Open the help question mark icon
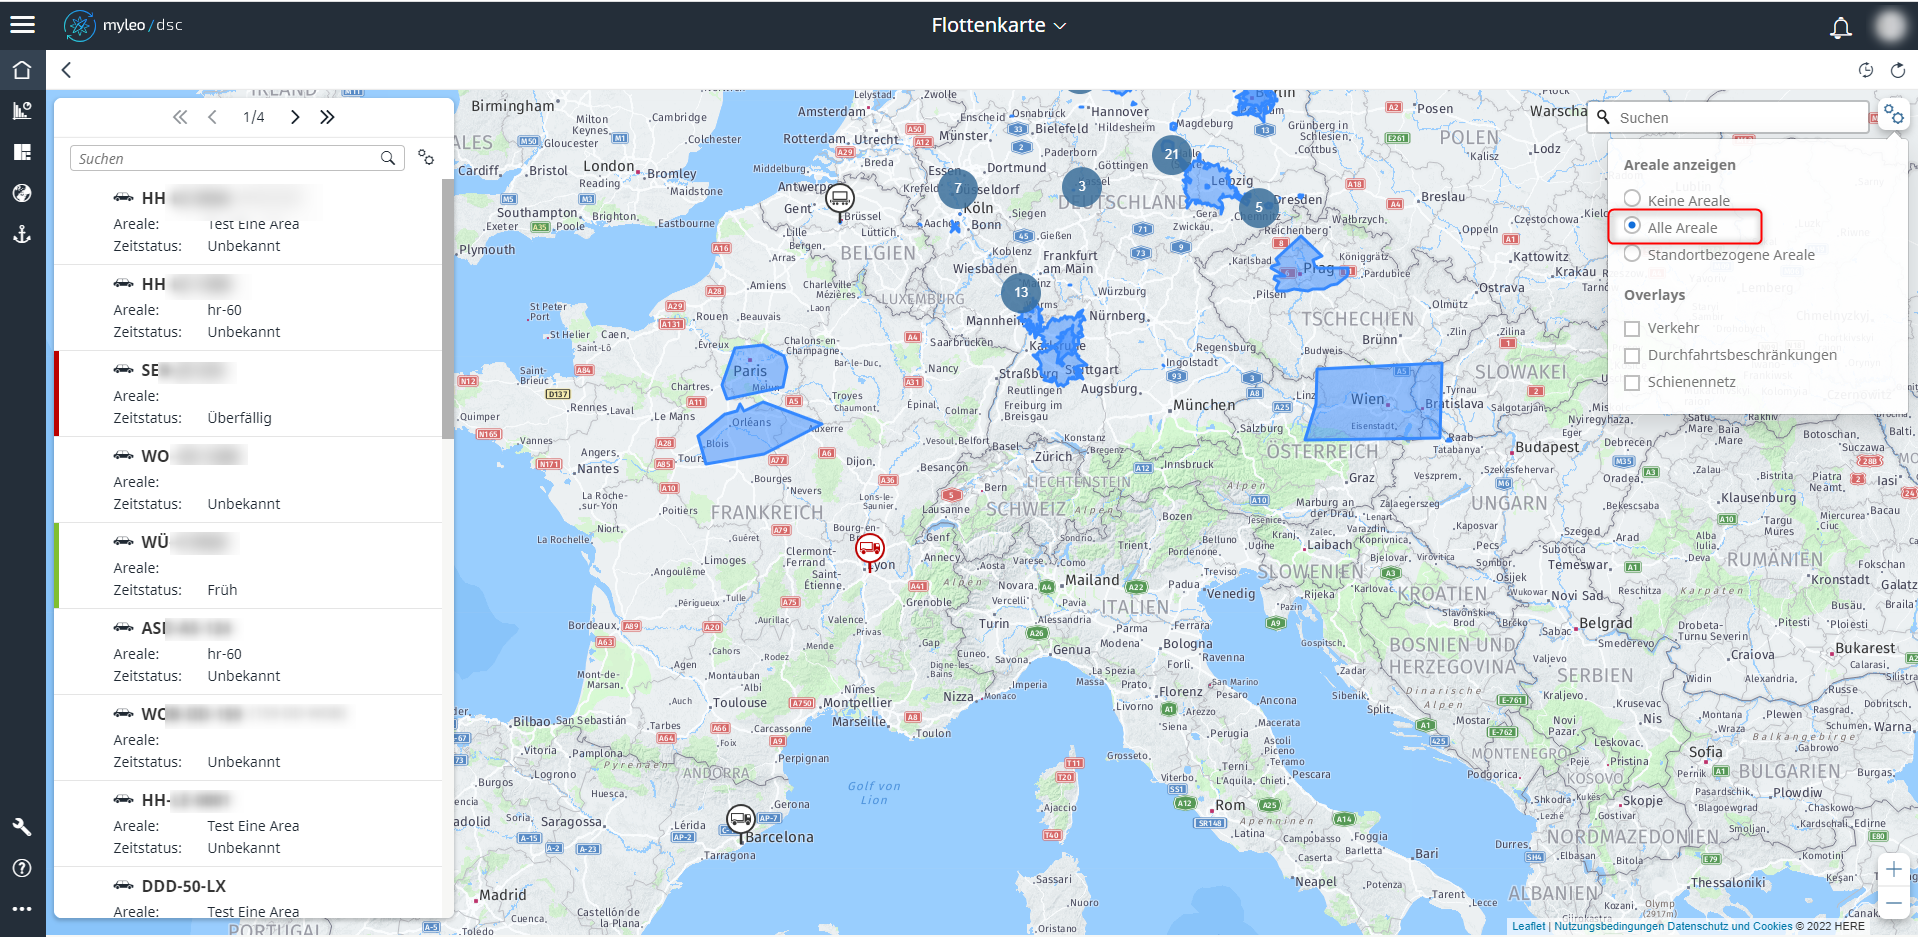This screenshot has width=1918, height=937. (22, 868)
